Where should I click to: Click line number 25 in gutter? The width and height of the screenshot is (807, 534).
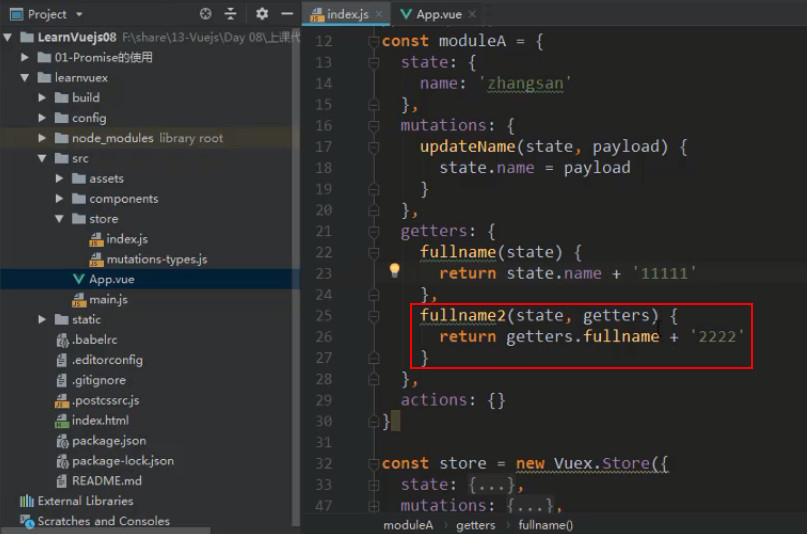pos(324,315)
